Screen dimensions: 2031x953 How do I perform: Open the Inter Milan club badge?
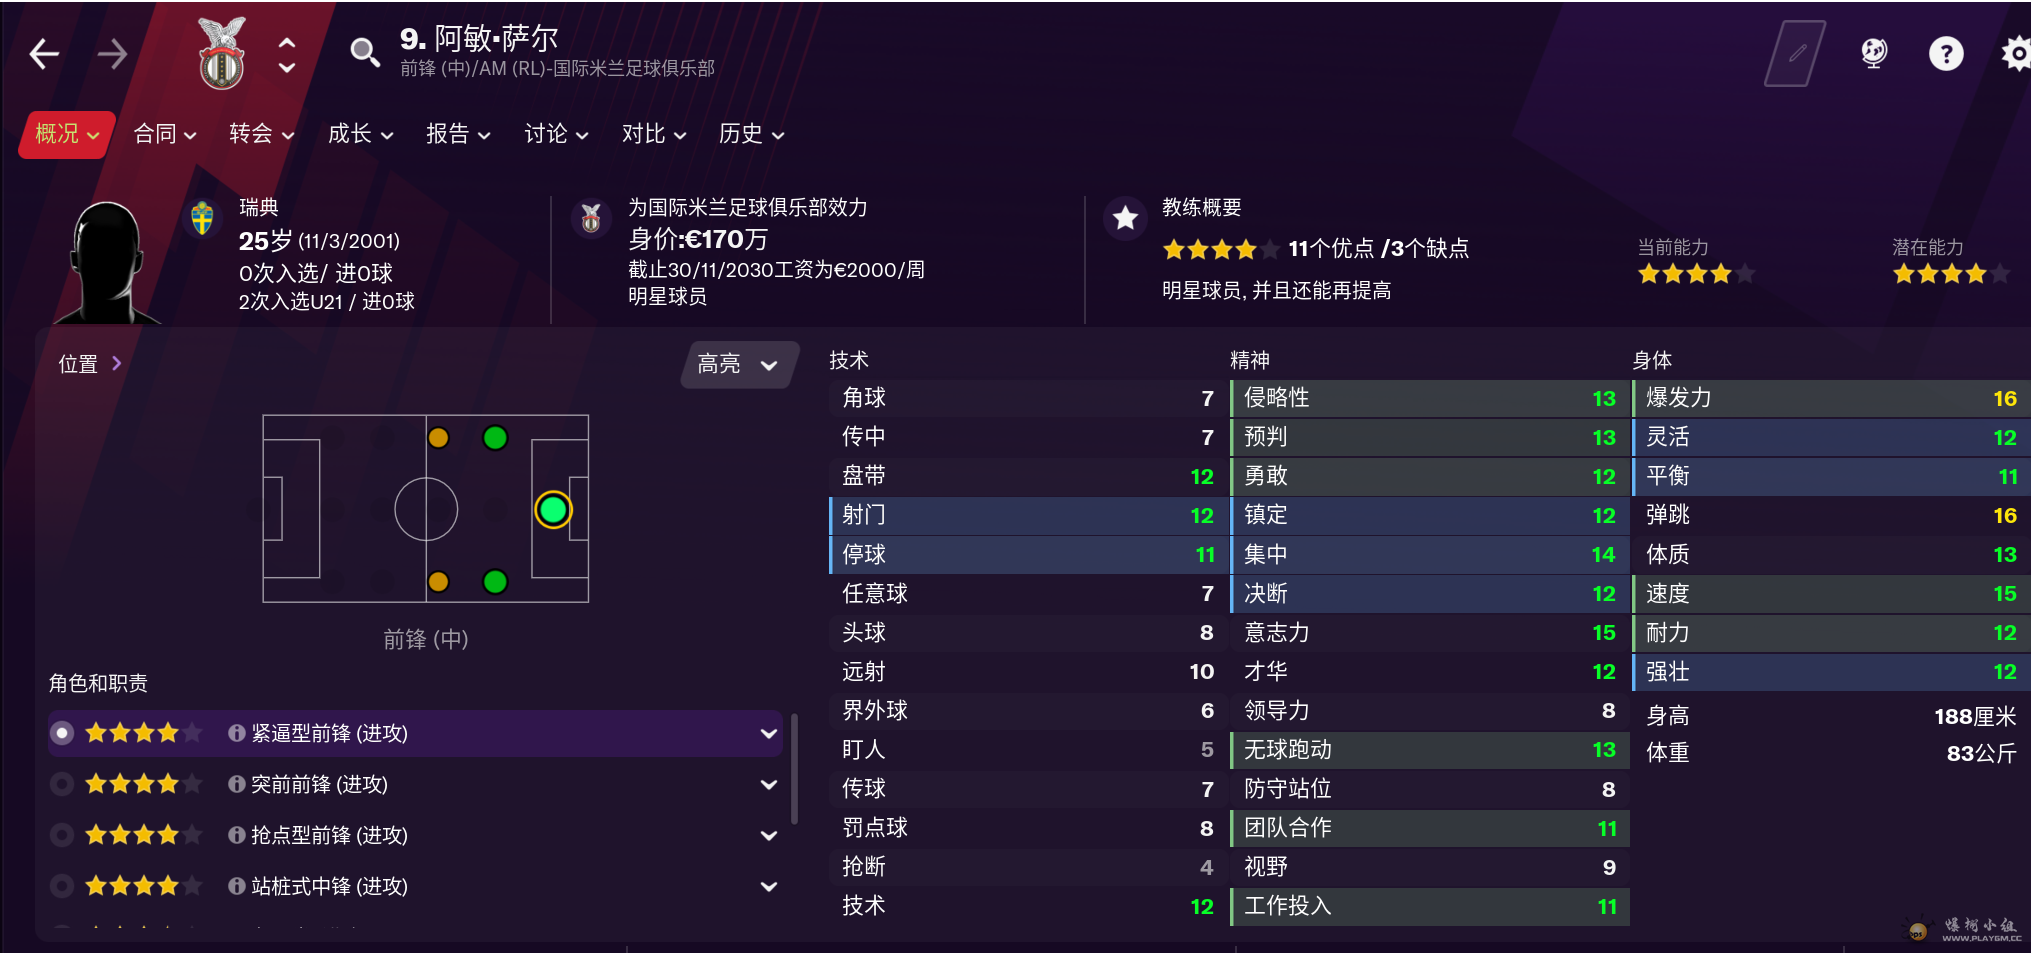tap(221, 54)
